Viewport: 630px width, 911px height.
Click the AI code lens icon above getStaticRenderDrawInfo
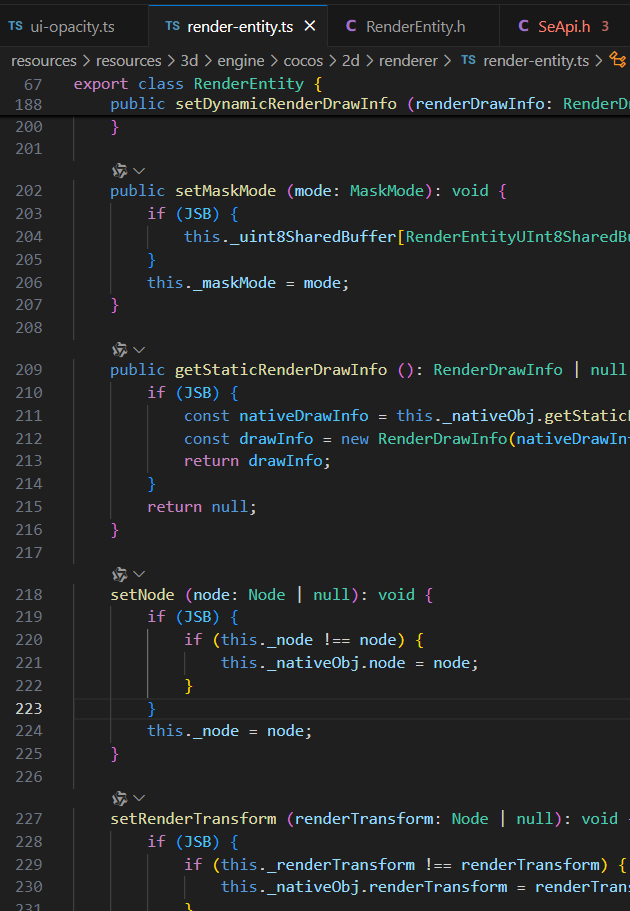[x=120, y=350]
